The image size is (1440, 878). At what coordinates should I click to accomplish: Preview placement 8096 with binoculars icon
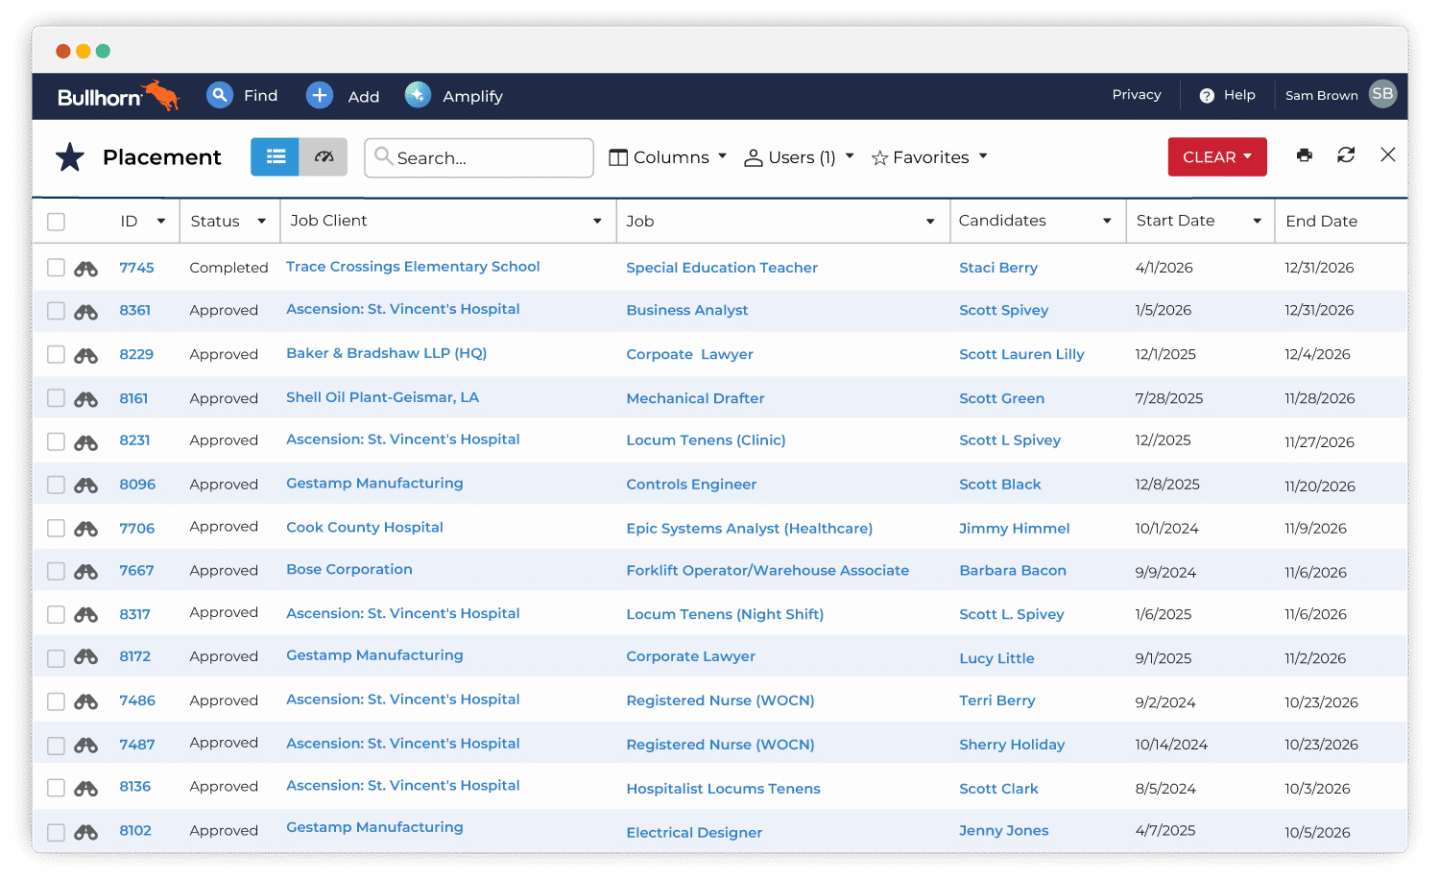click(x=86, y=485)
